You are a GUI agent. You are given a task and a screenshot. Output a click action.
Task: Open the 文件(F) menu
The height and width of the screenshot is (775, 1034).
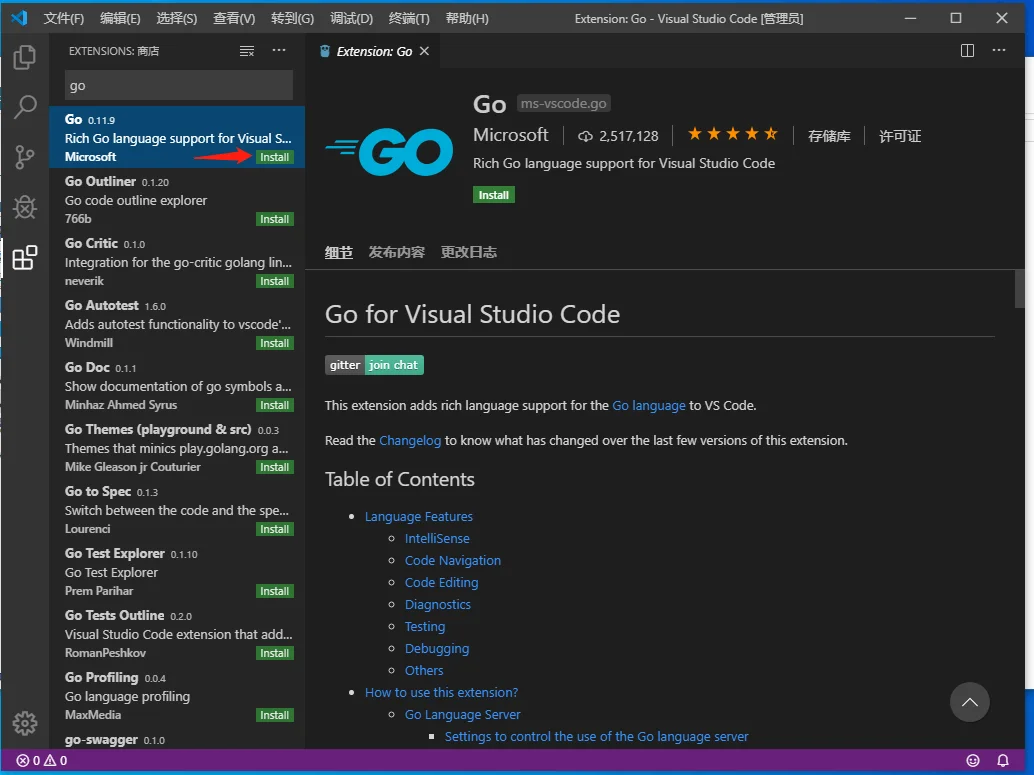[x=63, y=18]
